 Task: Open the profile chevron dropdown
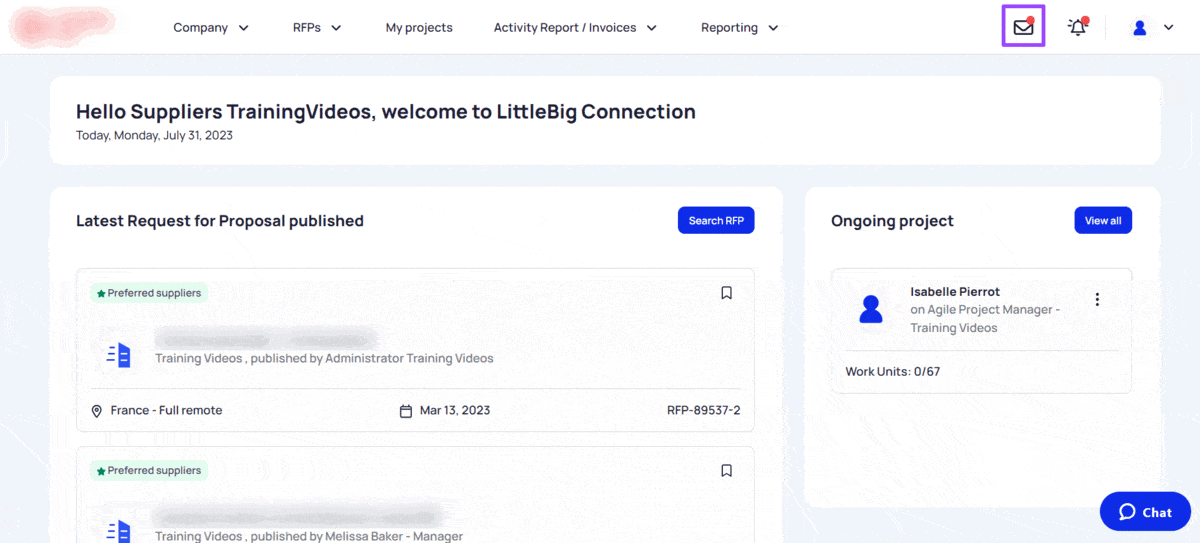pyautogui.click(x=1168, y=28)
